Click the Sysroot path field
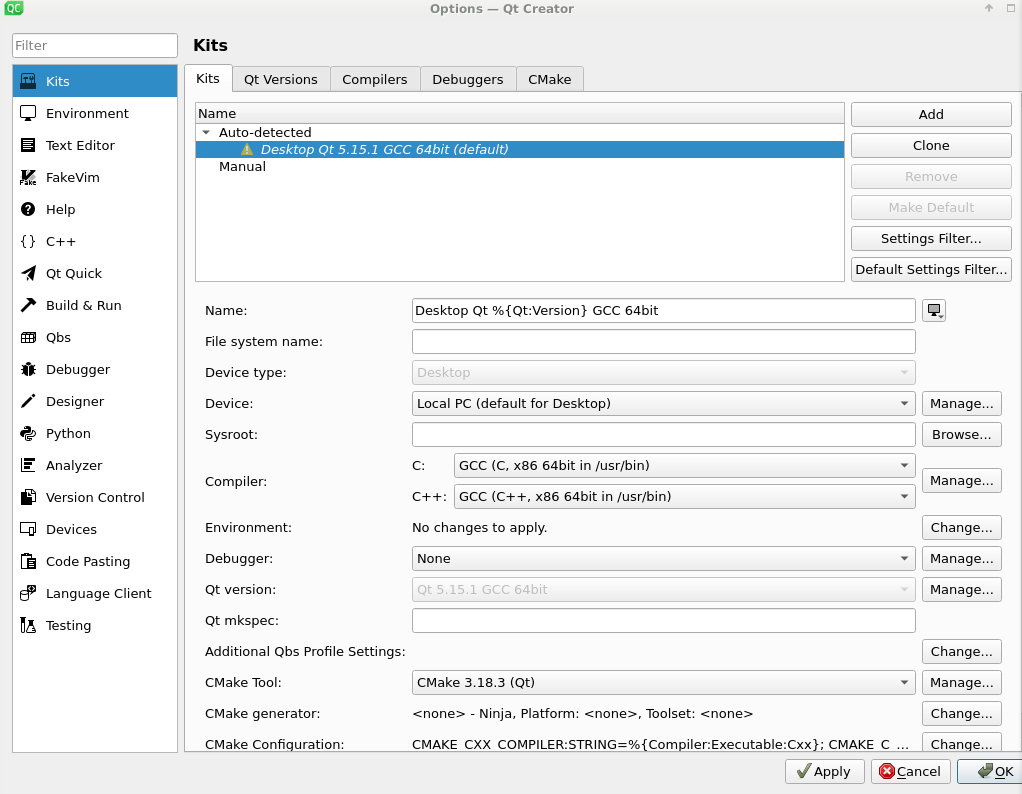 664,435
